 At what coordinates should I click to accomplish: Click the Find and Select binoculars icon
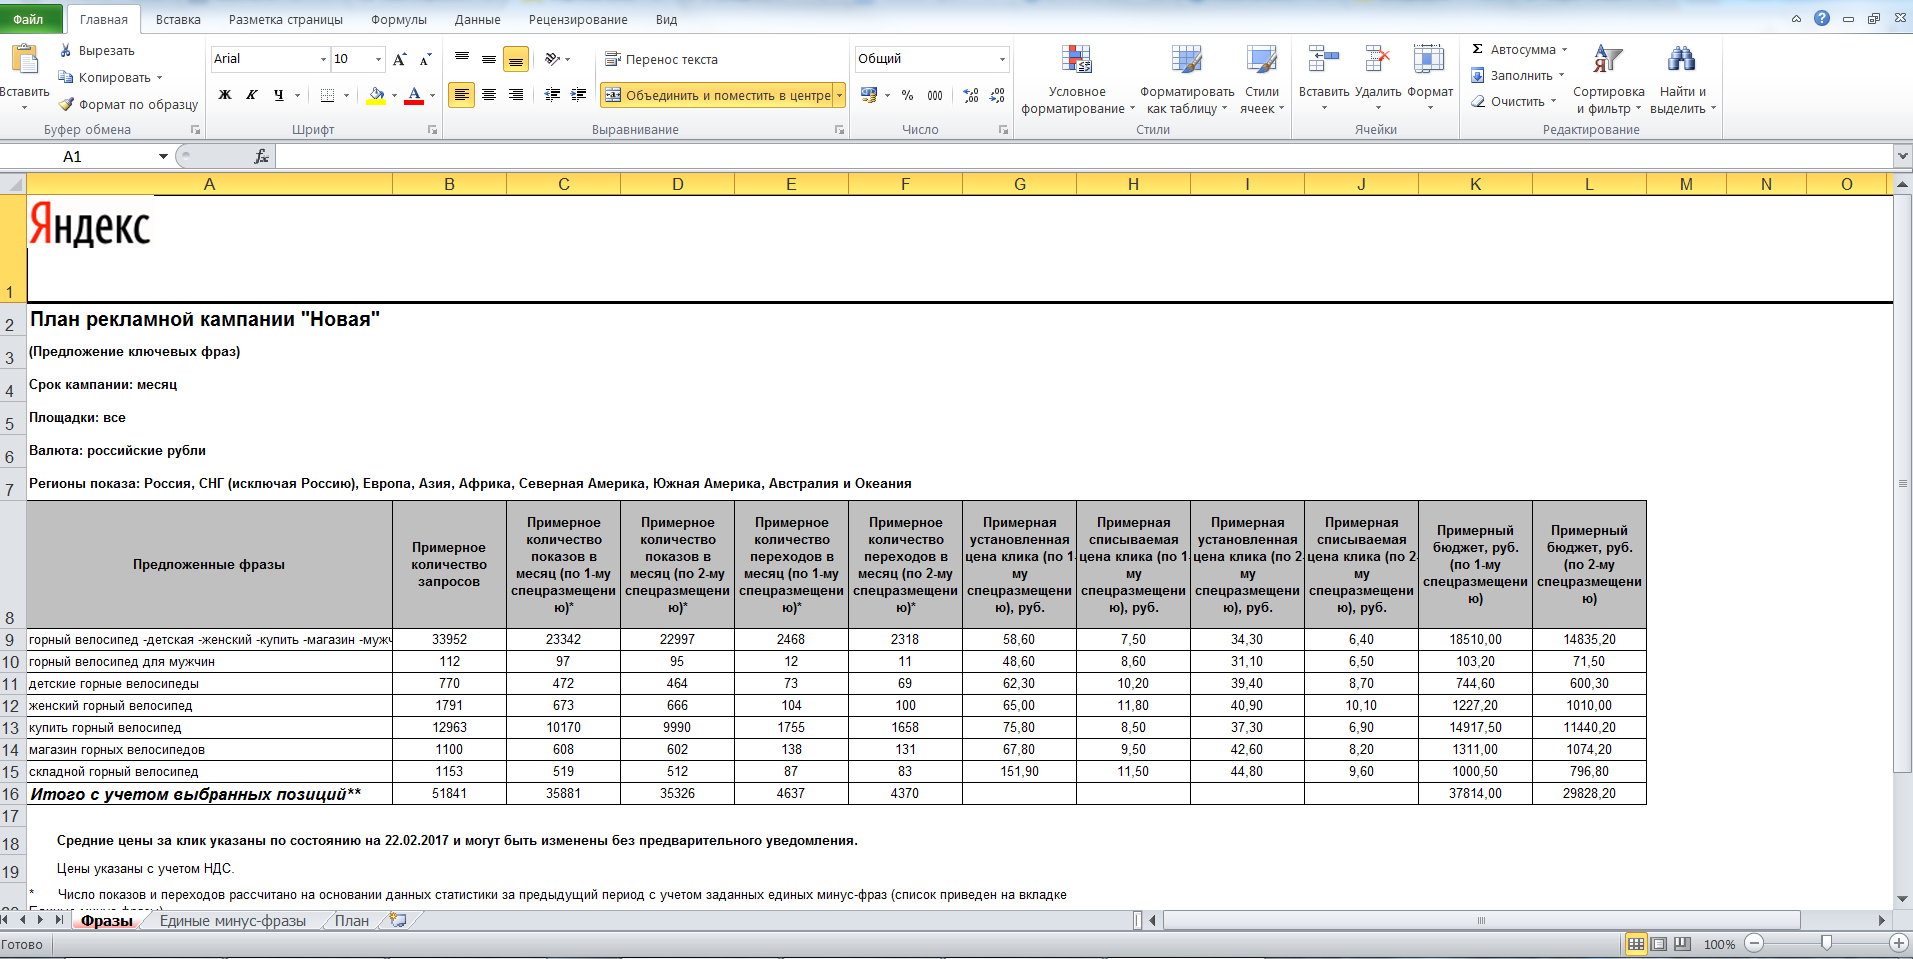1681,60
